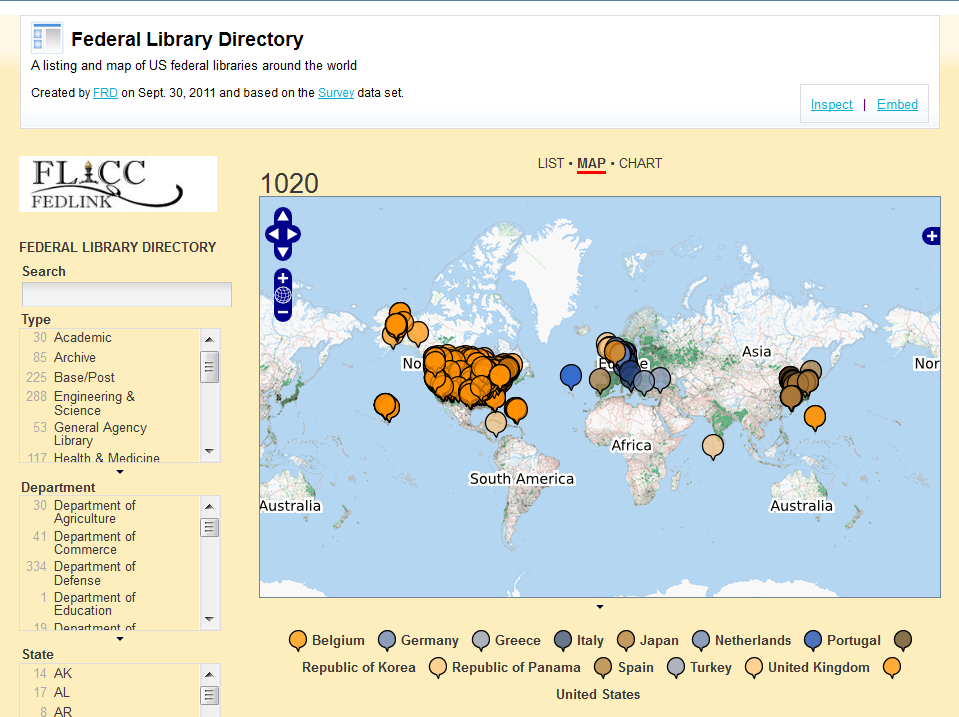
Task: Click the Embed link
Action: coord(897,104)
